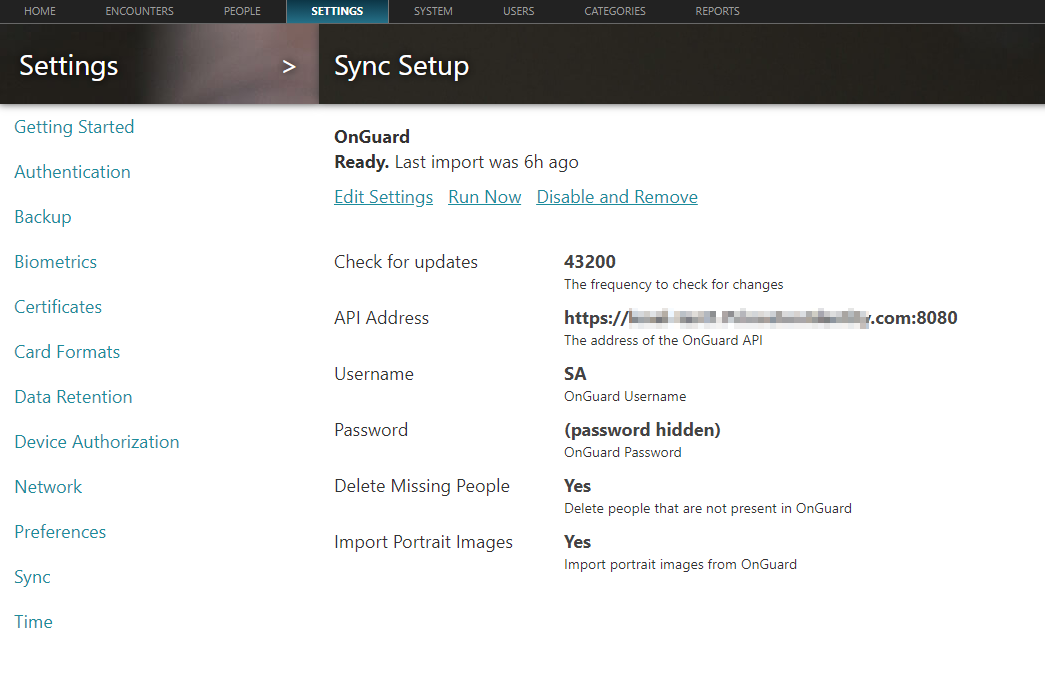1045x688 pixels.
Task: View the REPORTS tab
Action: coord(717,11)
